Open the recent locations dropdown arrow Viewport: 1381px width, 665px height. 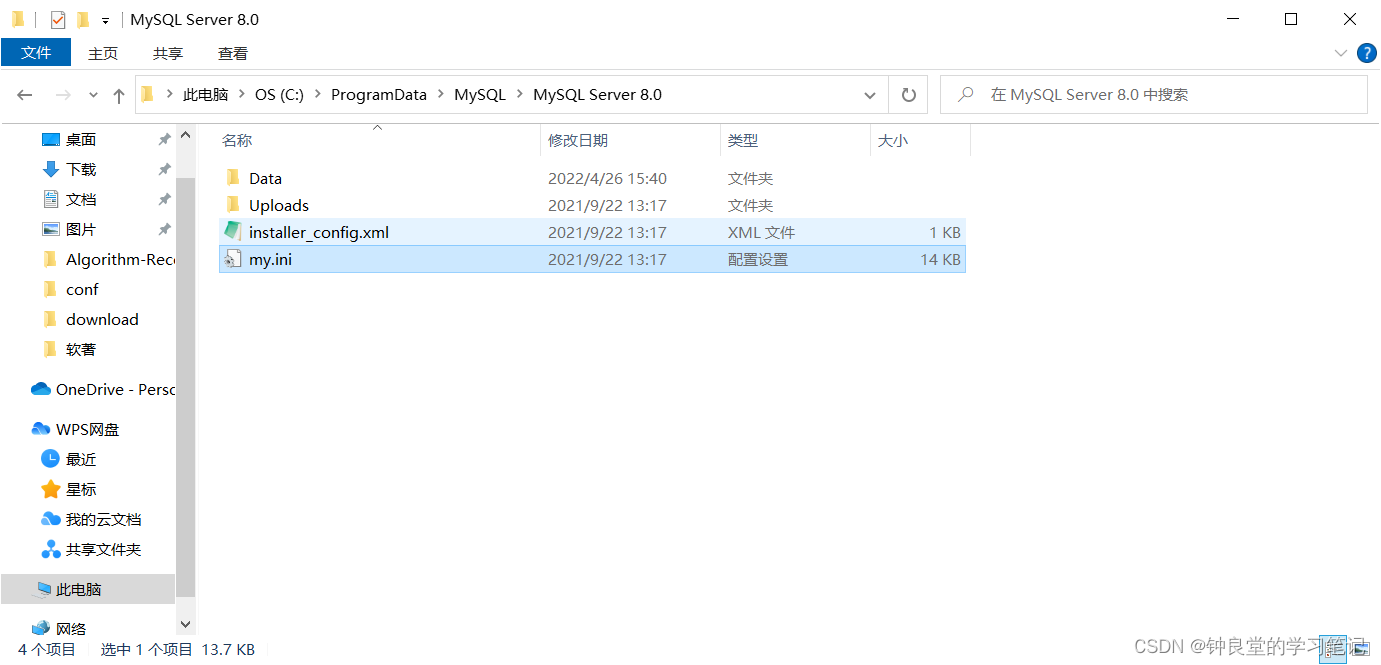point(93,95)
